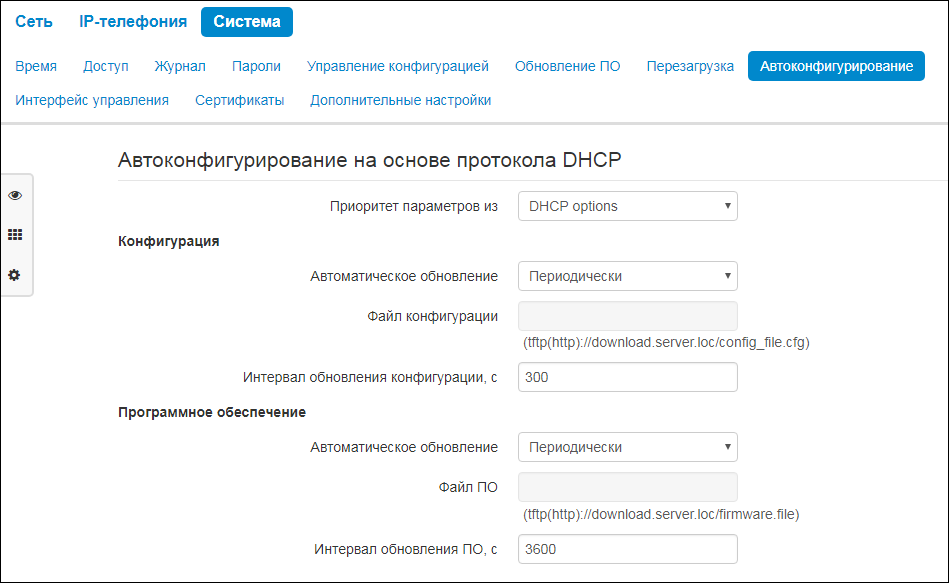Go to 'Обновление ПО' section
This screenshot has width=949, height=583.
(568, 66)
